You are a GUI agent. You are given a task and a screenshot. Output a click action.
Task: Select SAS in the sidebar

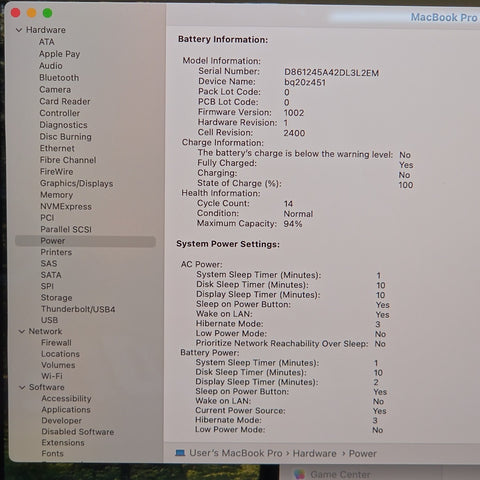click(49, 264)
